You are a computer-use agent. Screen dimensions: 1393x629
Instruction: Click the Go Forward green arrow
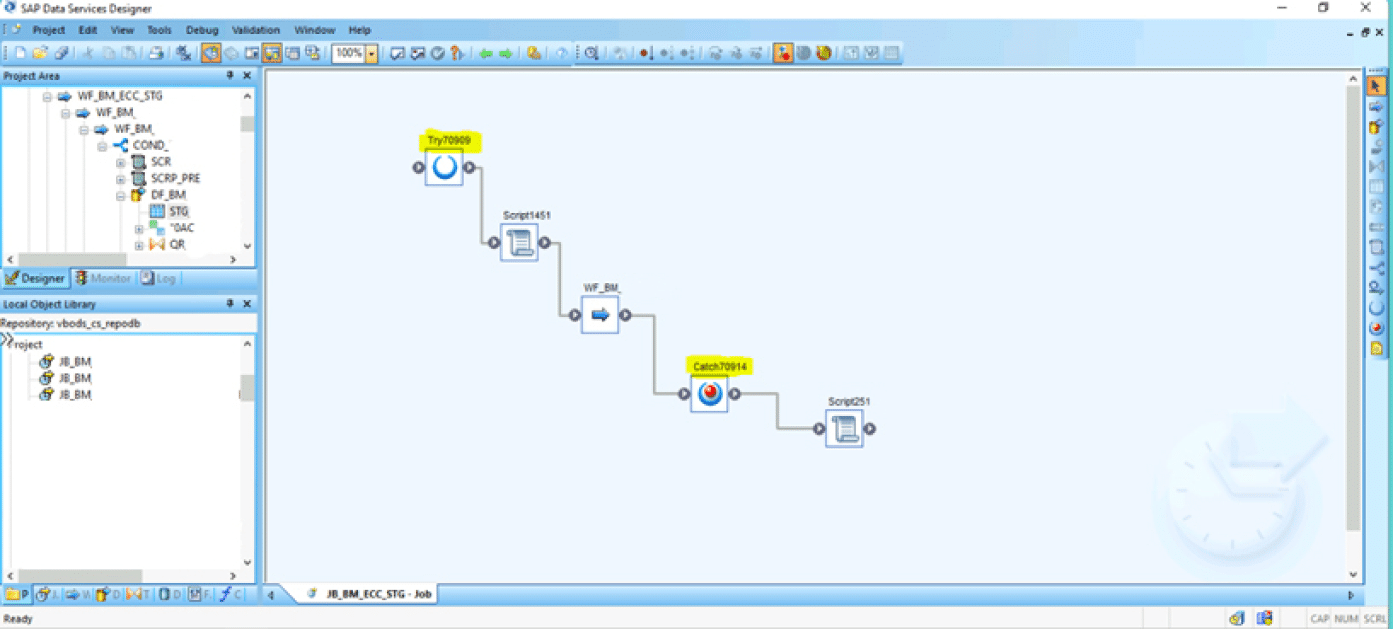[x=506, y=53]
